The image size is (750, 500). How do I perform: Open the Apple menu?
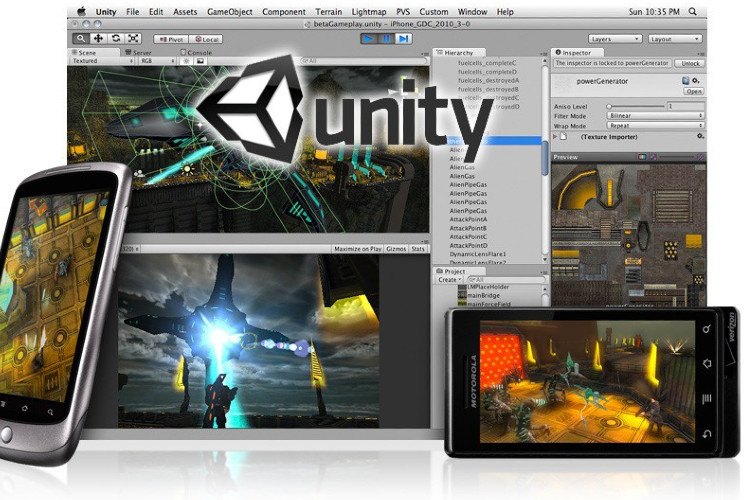(82, 11)
